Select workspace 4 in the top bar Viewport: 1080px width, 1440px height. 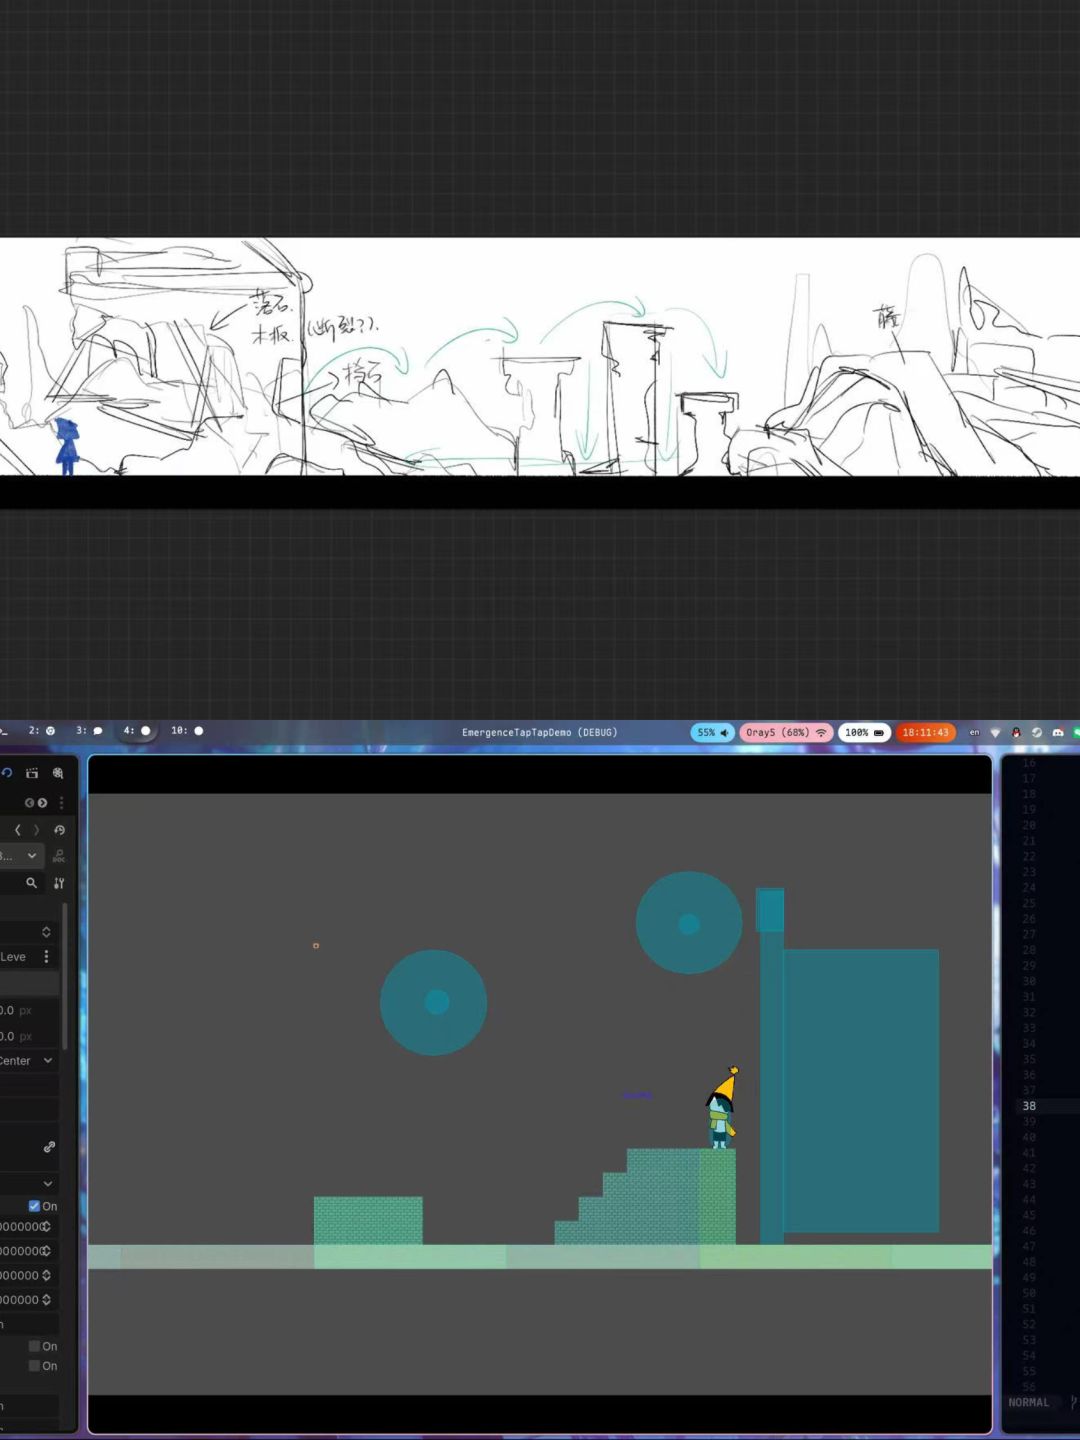137,731
